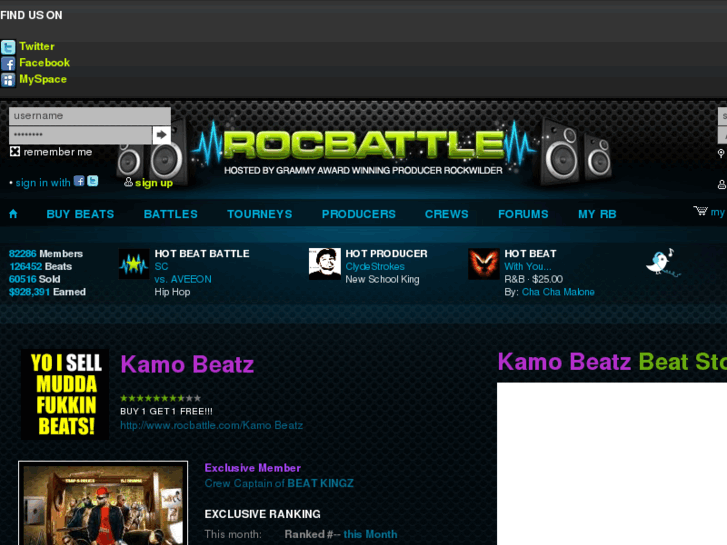Toggle the remember me checkbox
The image size is (727, 545).
click(x=15, y=152)
